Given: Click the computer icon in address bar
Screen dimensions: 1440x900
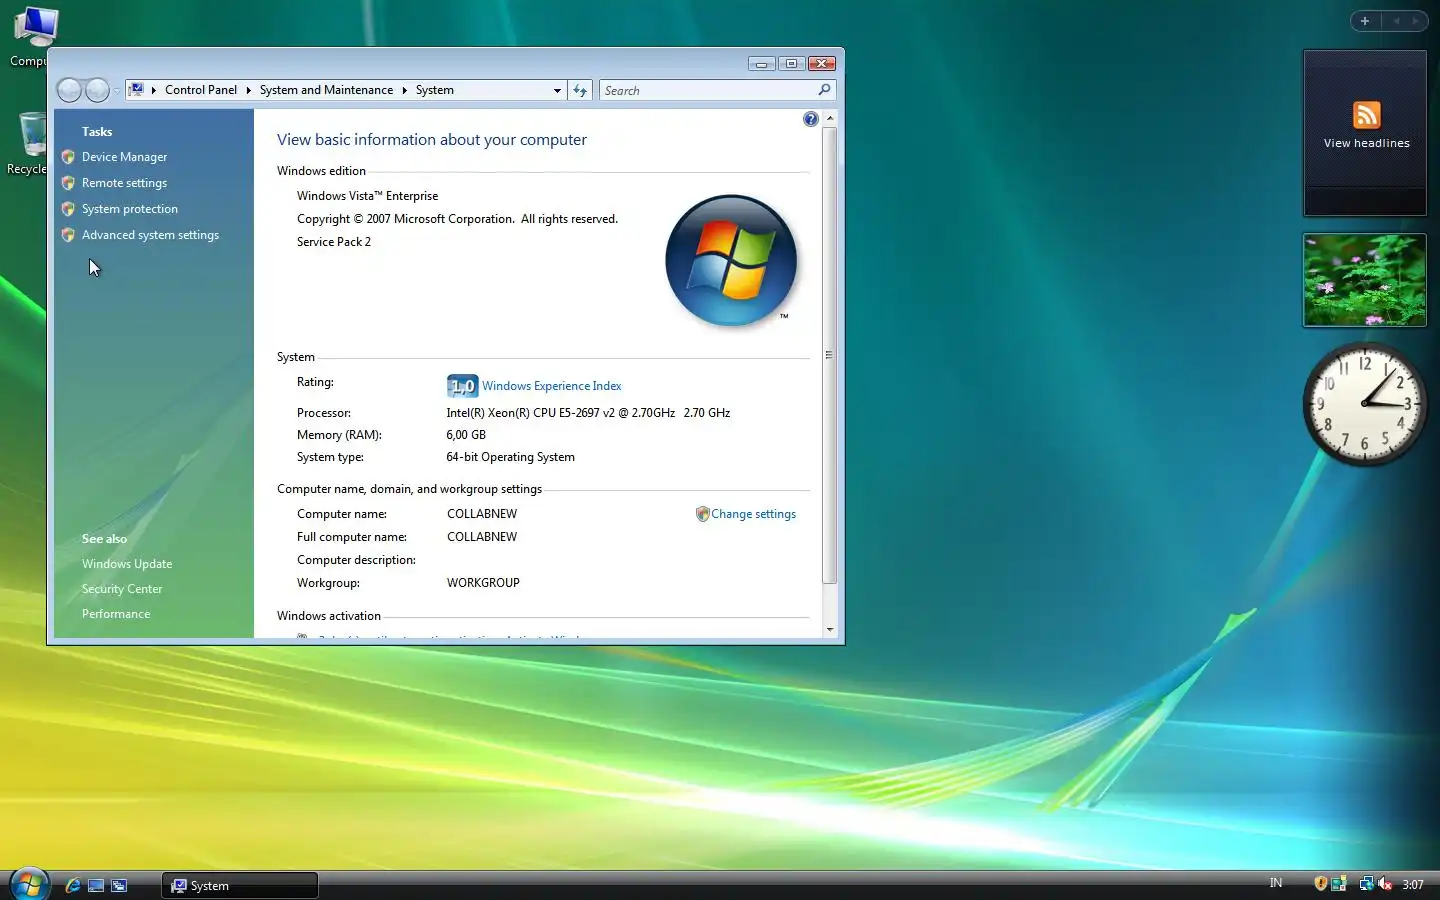Looking at the screenshot, I should tap(136, 90).
